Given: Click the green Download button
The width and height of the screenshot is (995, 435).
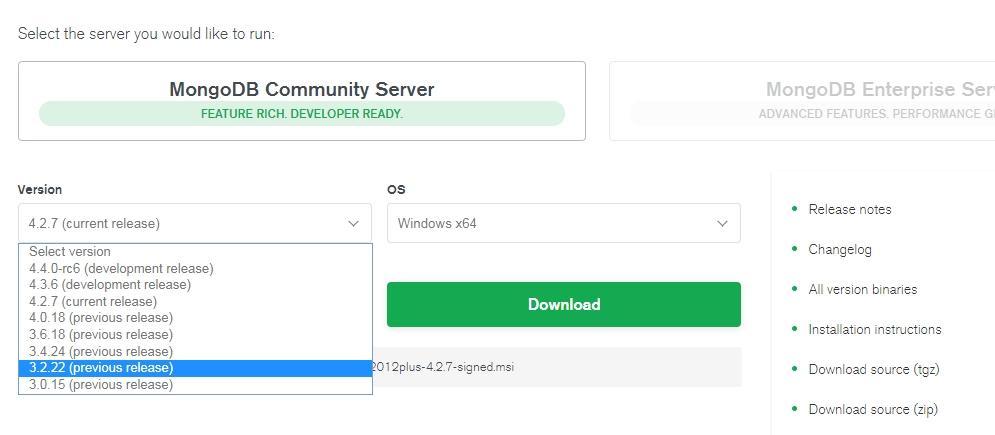Looking at the screenshot, I should pyautogui.click(x=563, y=304).
